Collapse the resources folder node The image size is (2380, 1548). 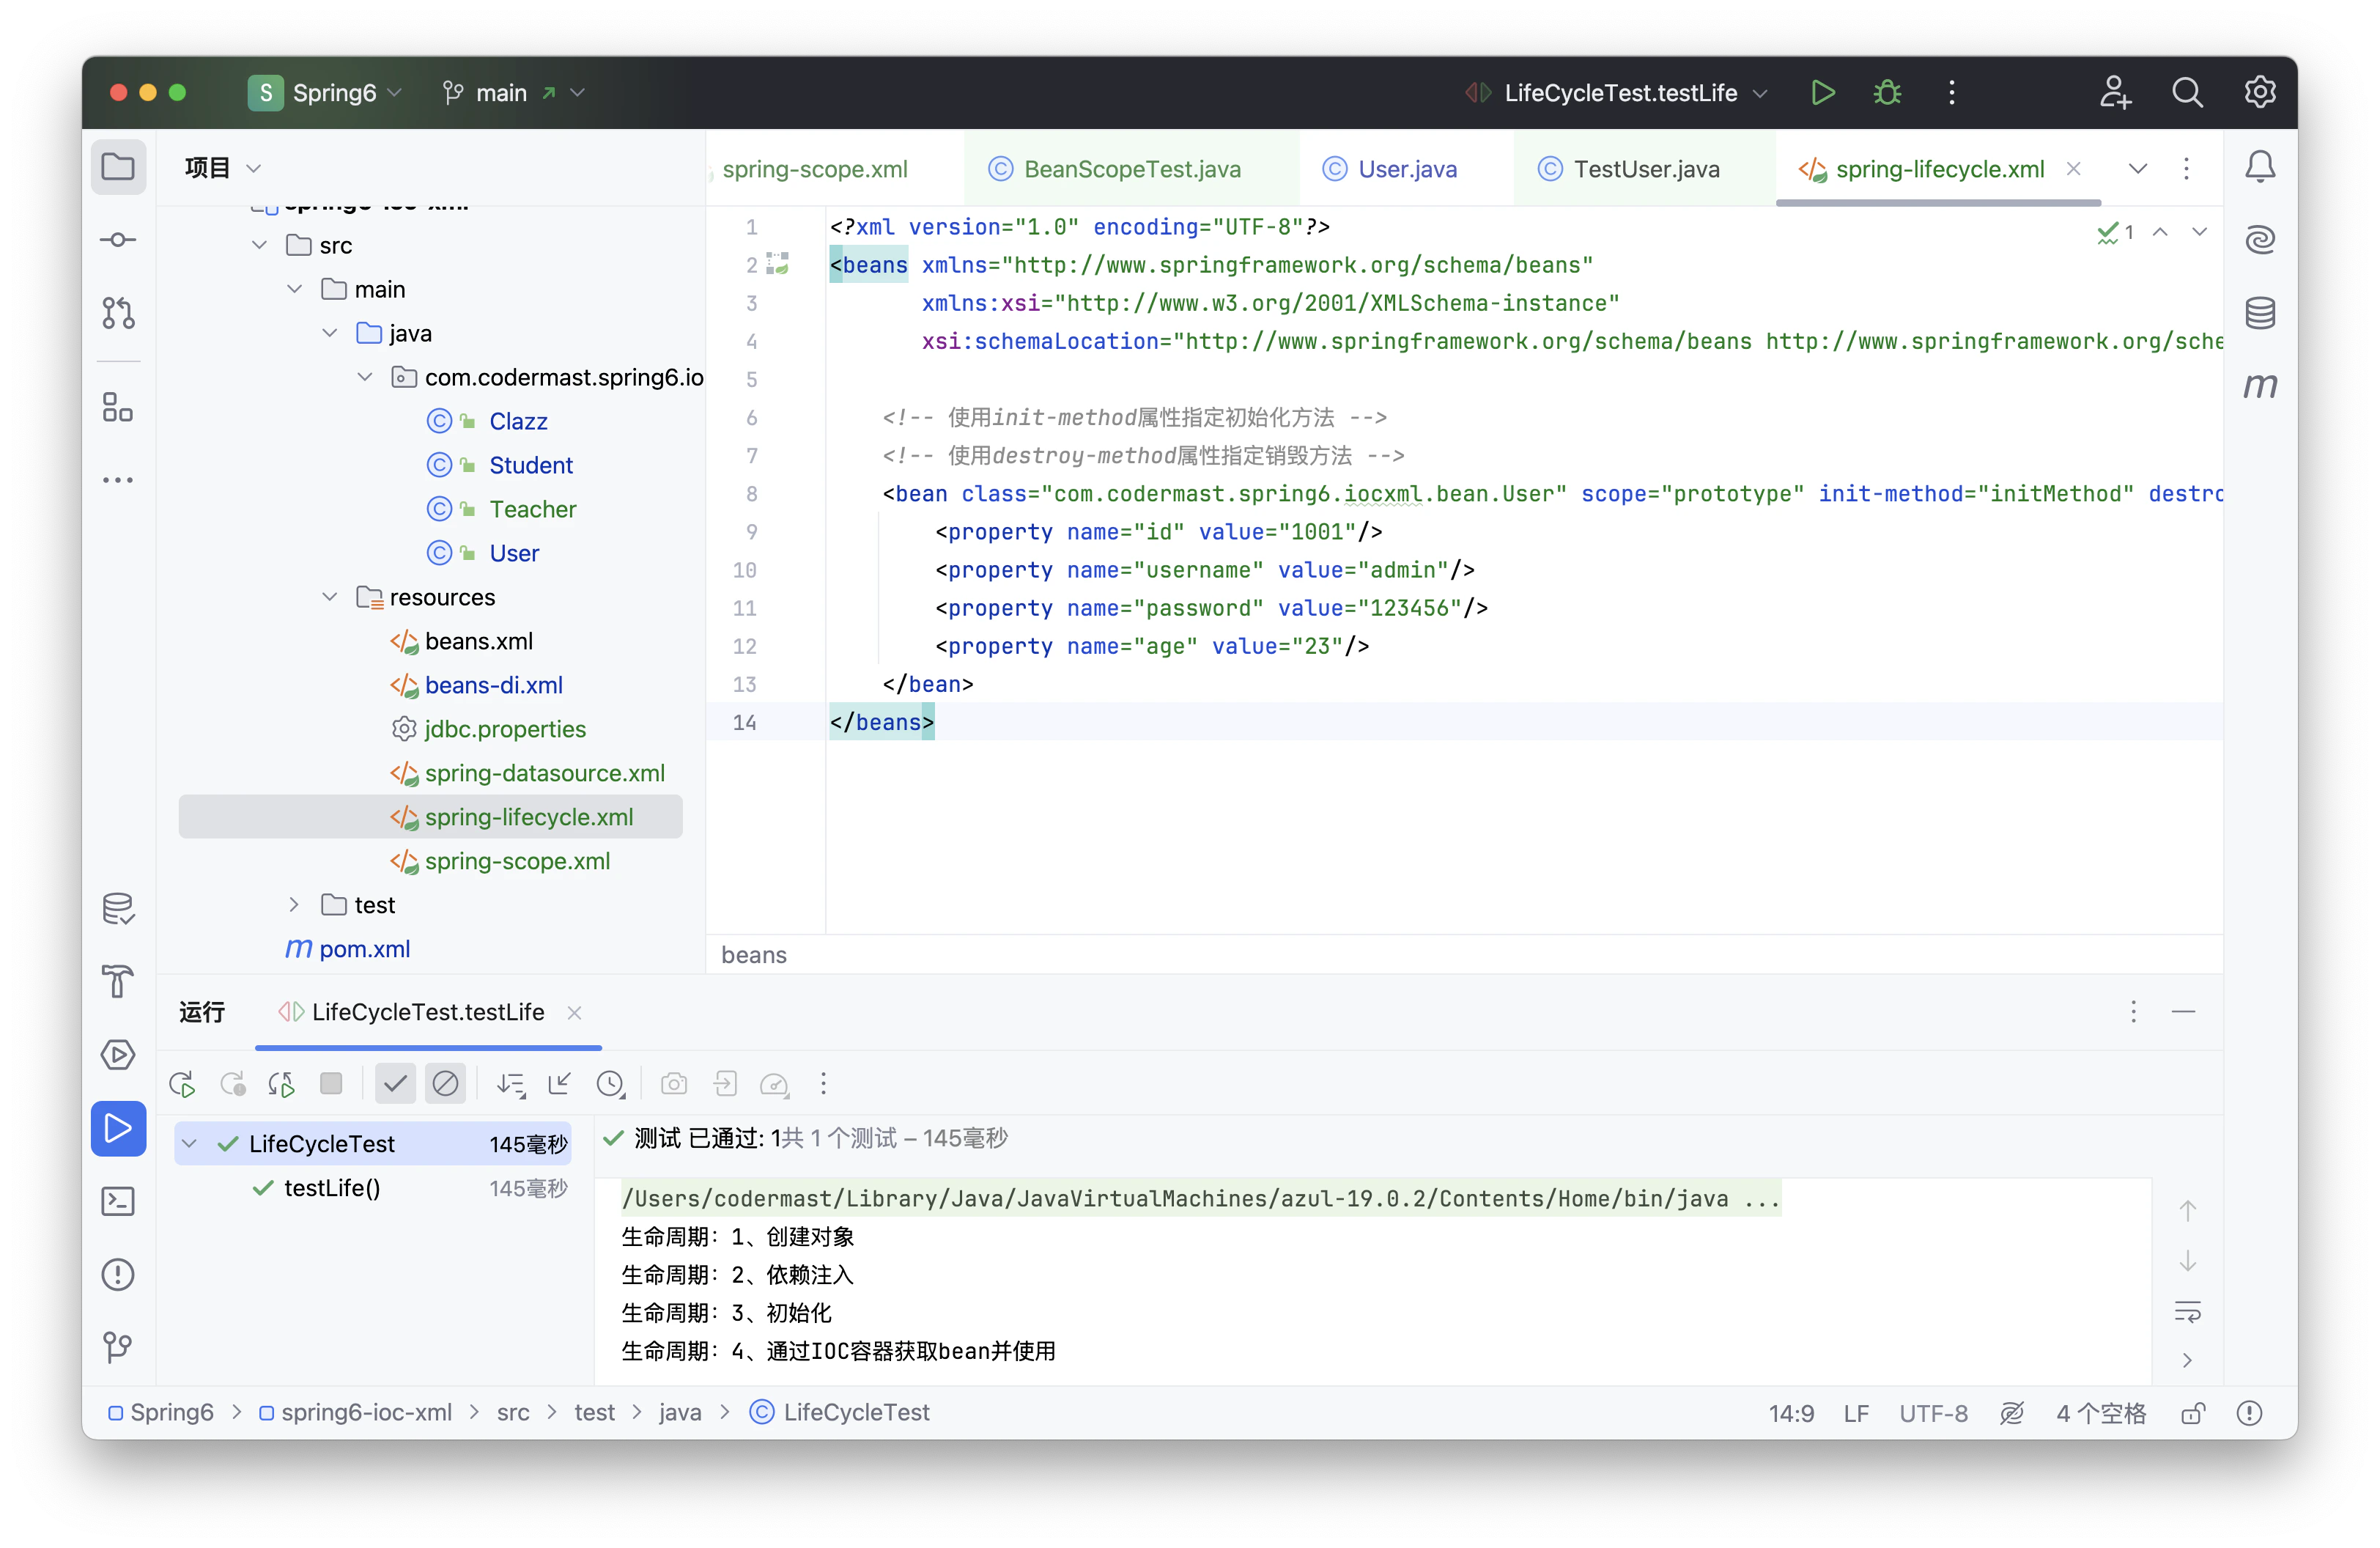click(329, 597)
